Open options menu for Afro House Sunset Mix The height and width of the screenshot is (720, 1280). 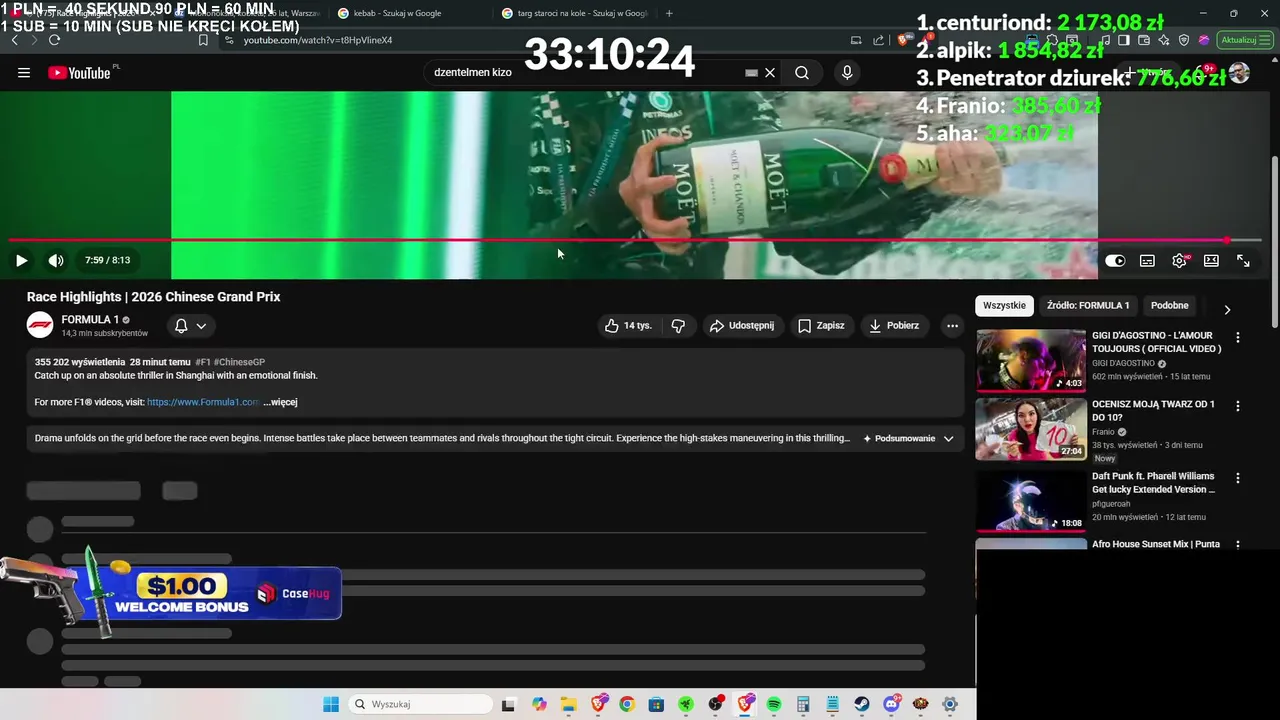click(1238, 545)
